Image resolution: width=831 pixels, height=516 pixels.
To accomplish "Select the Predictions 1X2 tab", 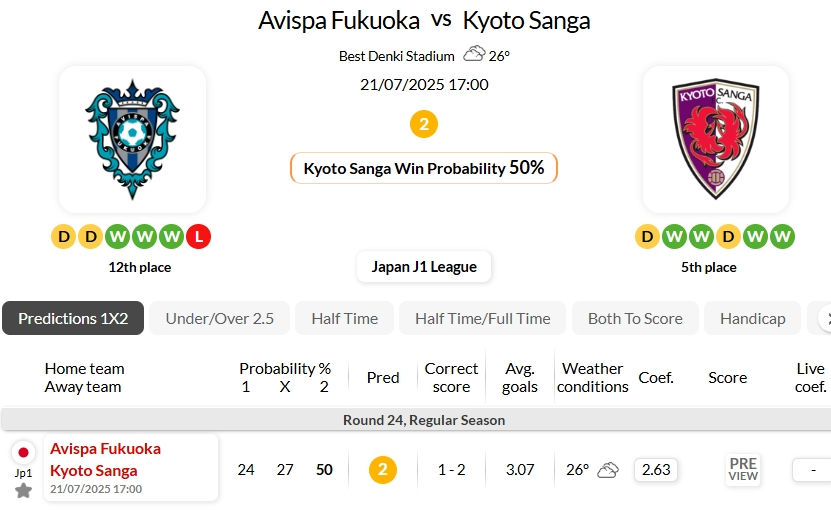I will (73, 318).
